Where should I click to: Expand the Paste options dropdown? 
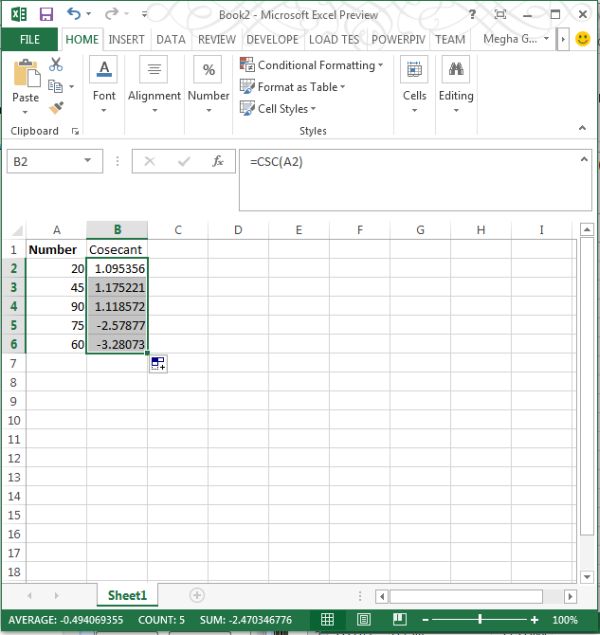[25, 112]
